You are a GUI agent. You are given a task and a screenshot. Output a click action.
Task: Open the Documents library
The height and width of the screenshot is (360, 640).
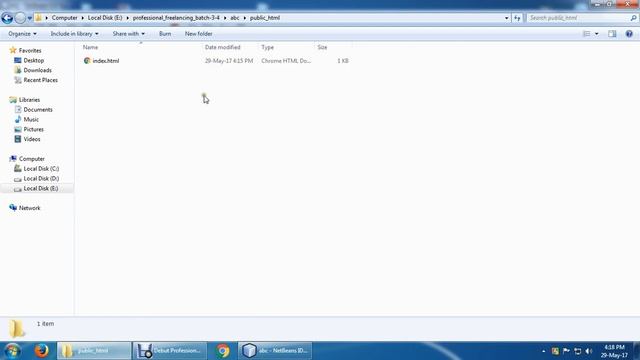pos(38,109)
